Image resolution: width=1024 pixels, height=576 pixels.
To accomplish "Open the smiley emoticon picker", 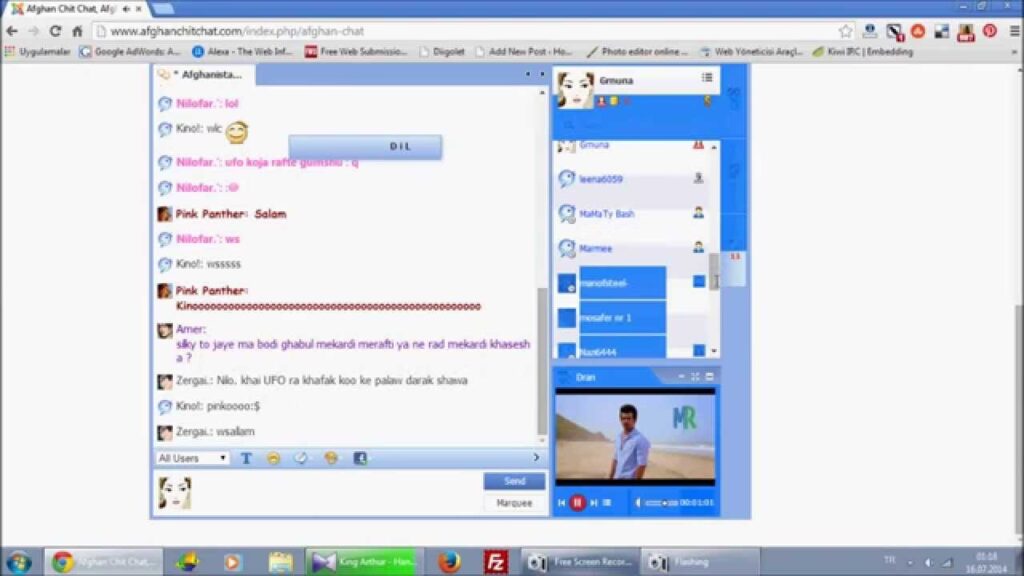I will click(273, 458).
